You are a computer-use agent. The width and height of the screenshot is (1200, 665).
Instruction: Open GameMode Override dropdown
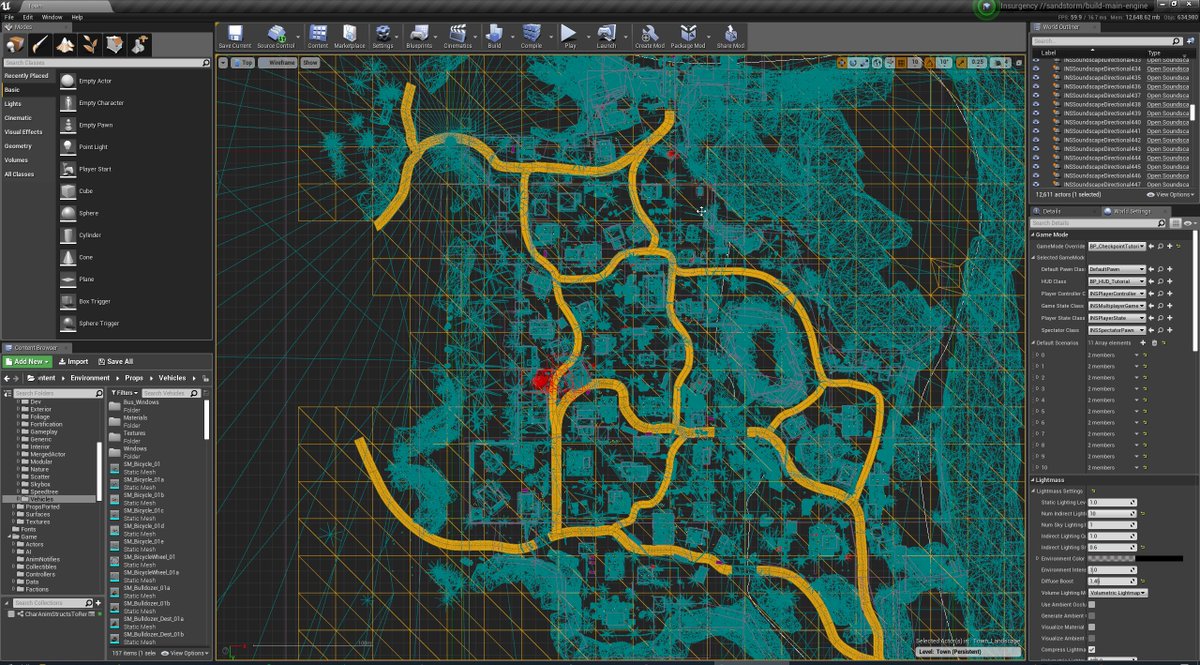click(1116, 246)
